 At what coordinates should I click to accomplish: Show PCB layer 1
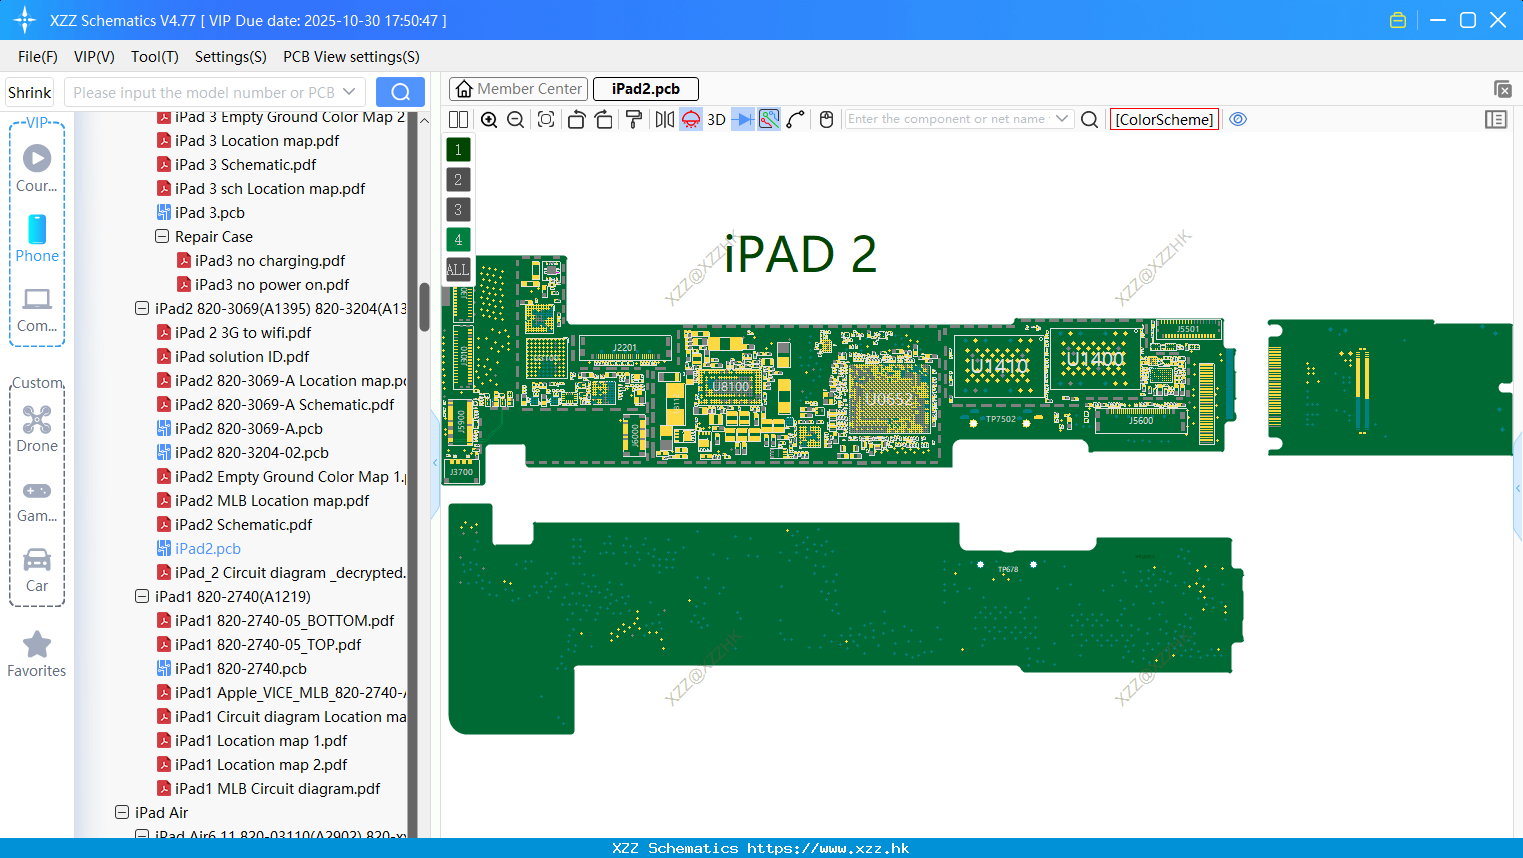458,150
